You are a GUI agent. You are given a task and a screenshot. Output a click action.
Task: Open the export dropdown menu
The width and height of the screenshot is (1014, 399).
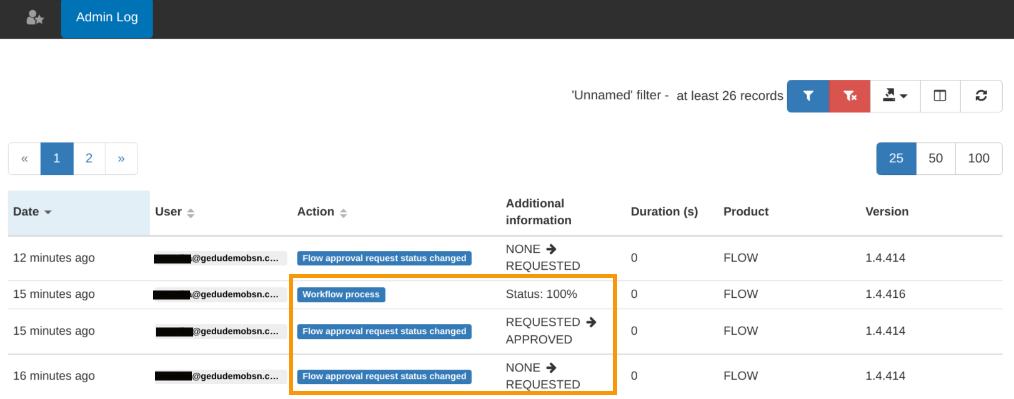(x=895, y=96)
